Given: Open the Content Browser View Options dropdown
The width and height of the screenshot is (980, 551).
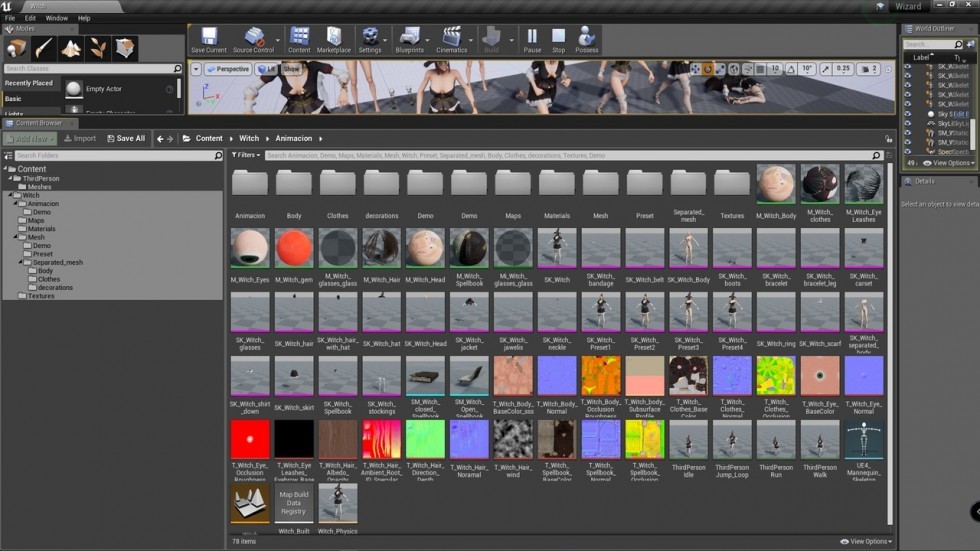Looking at the screenshot, I should 866,541.
